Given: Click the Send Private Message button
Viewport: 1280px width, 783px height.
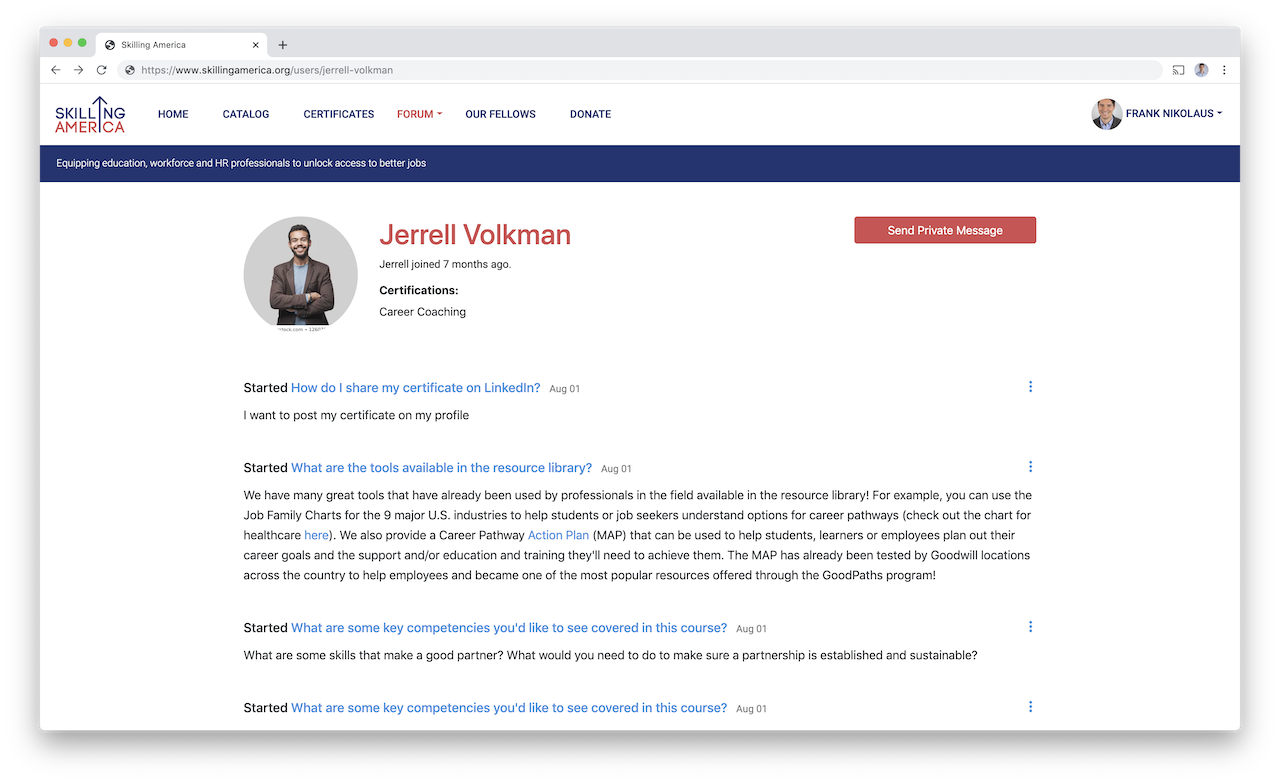Looking at the screenshot, I should point(944,230).
